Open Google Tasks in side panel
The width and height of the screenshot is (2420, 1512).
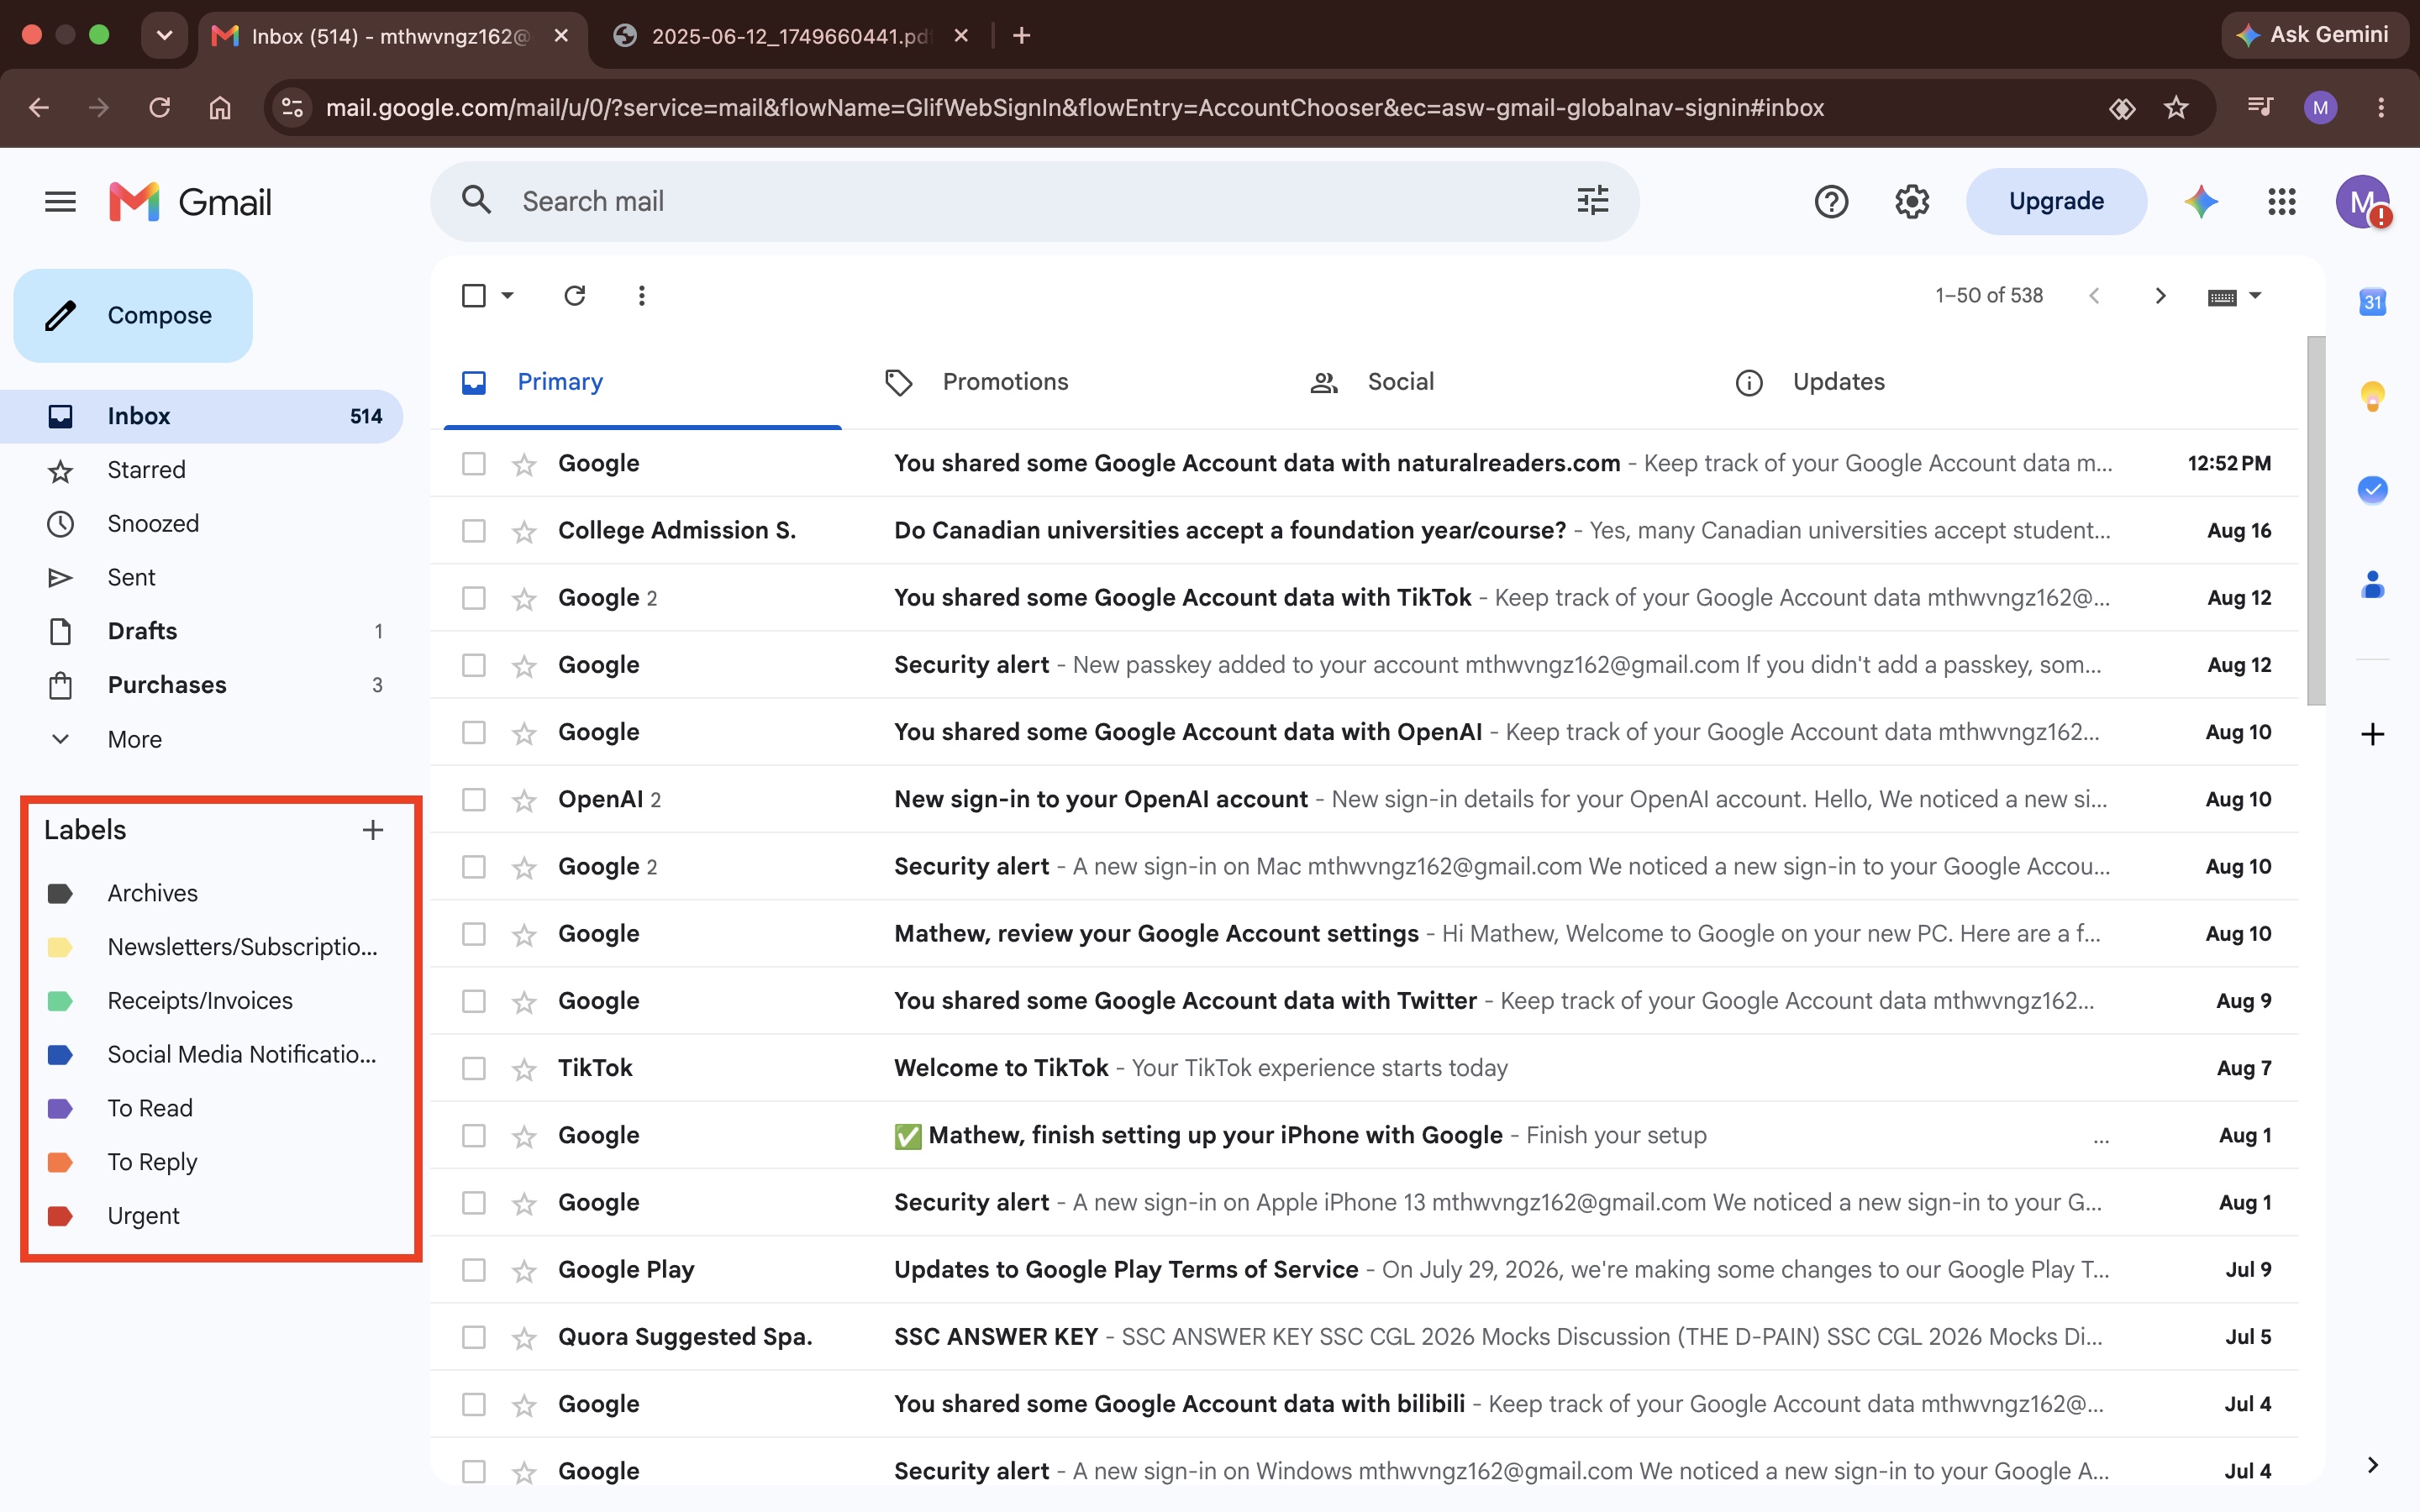click(2372, 489)
